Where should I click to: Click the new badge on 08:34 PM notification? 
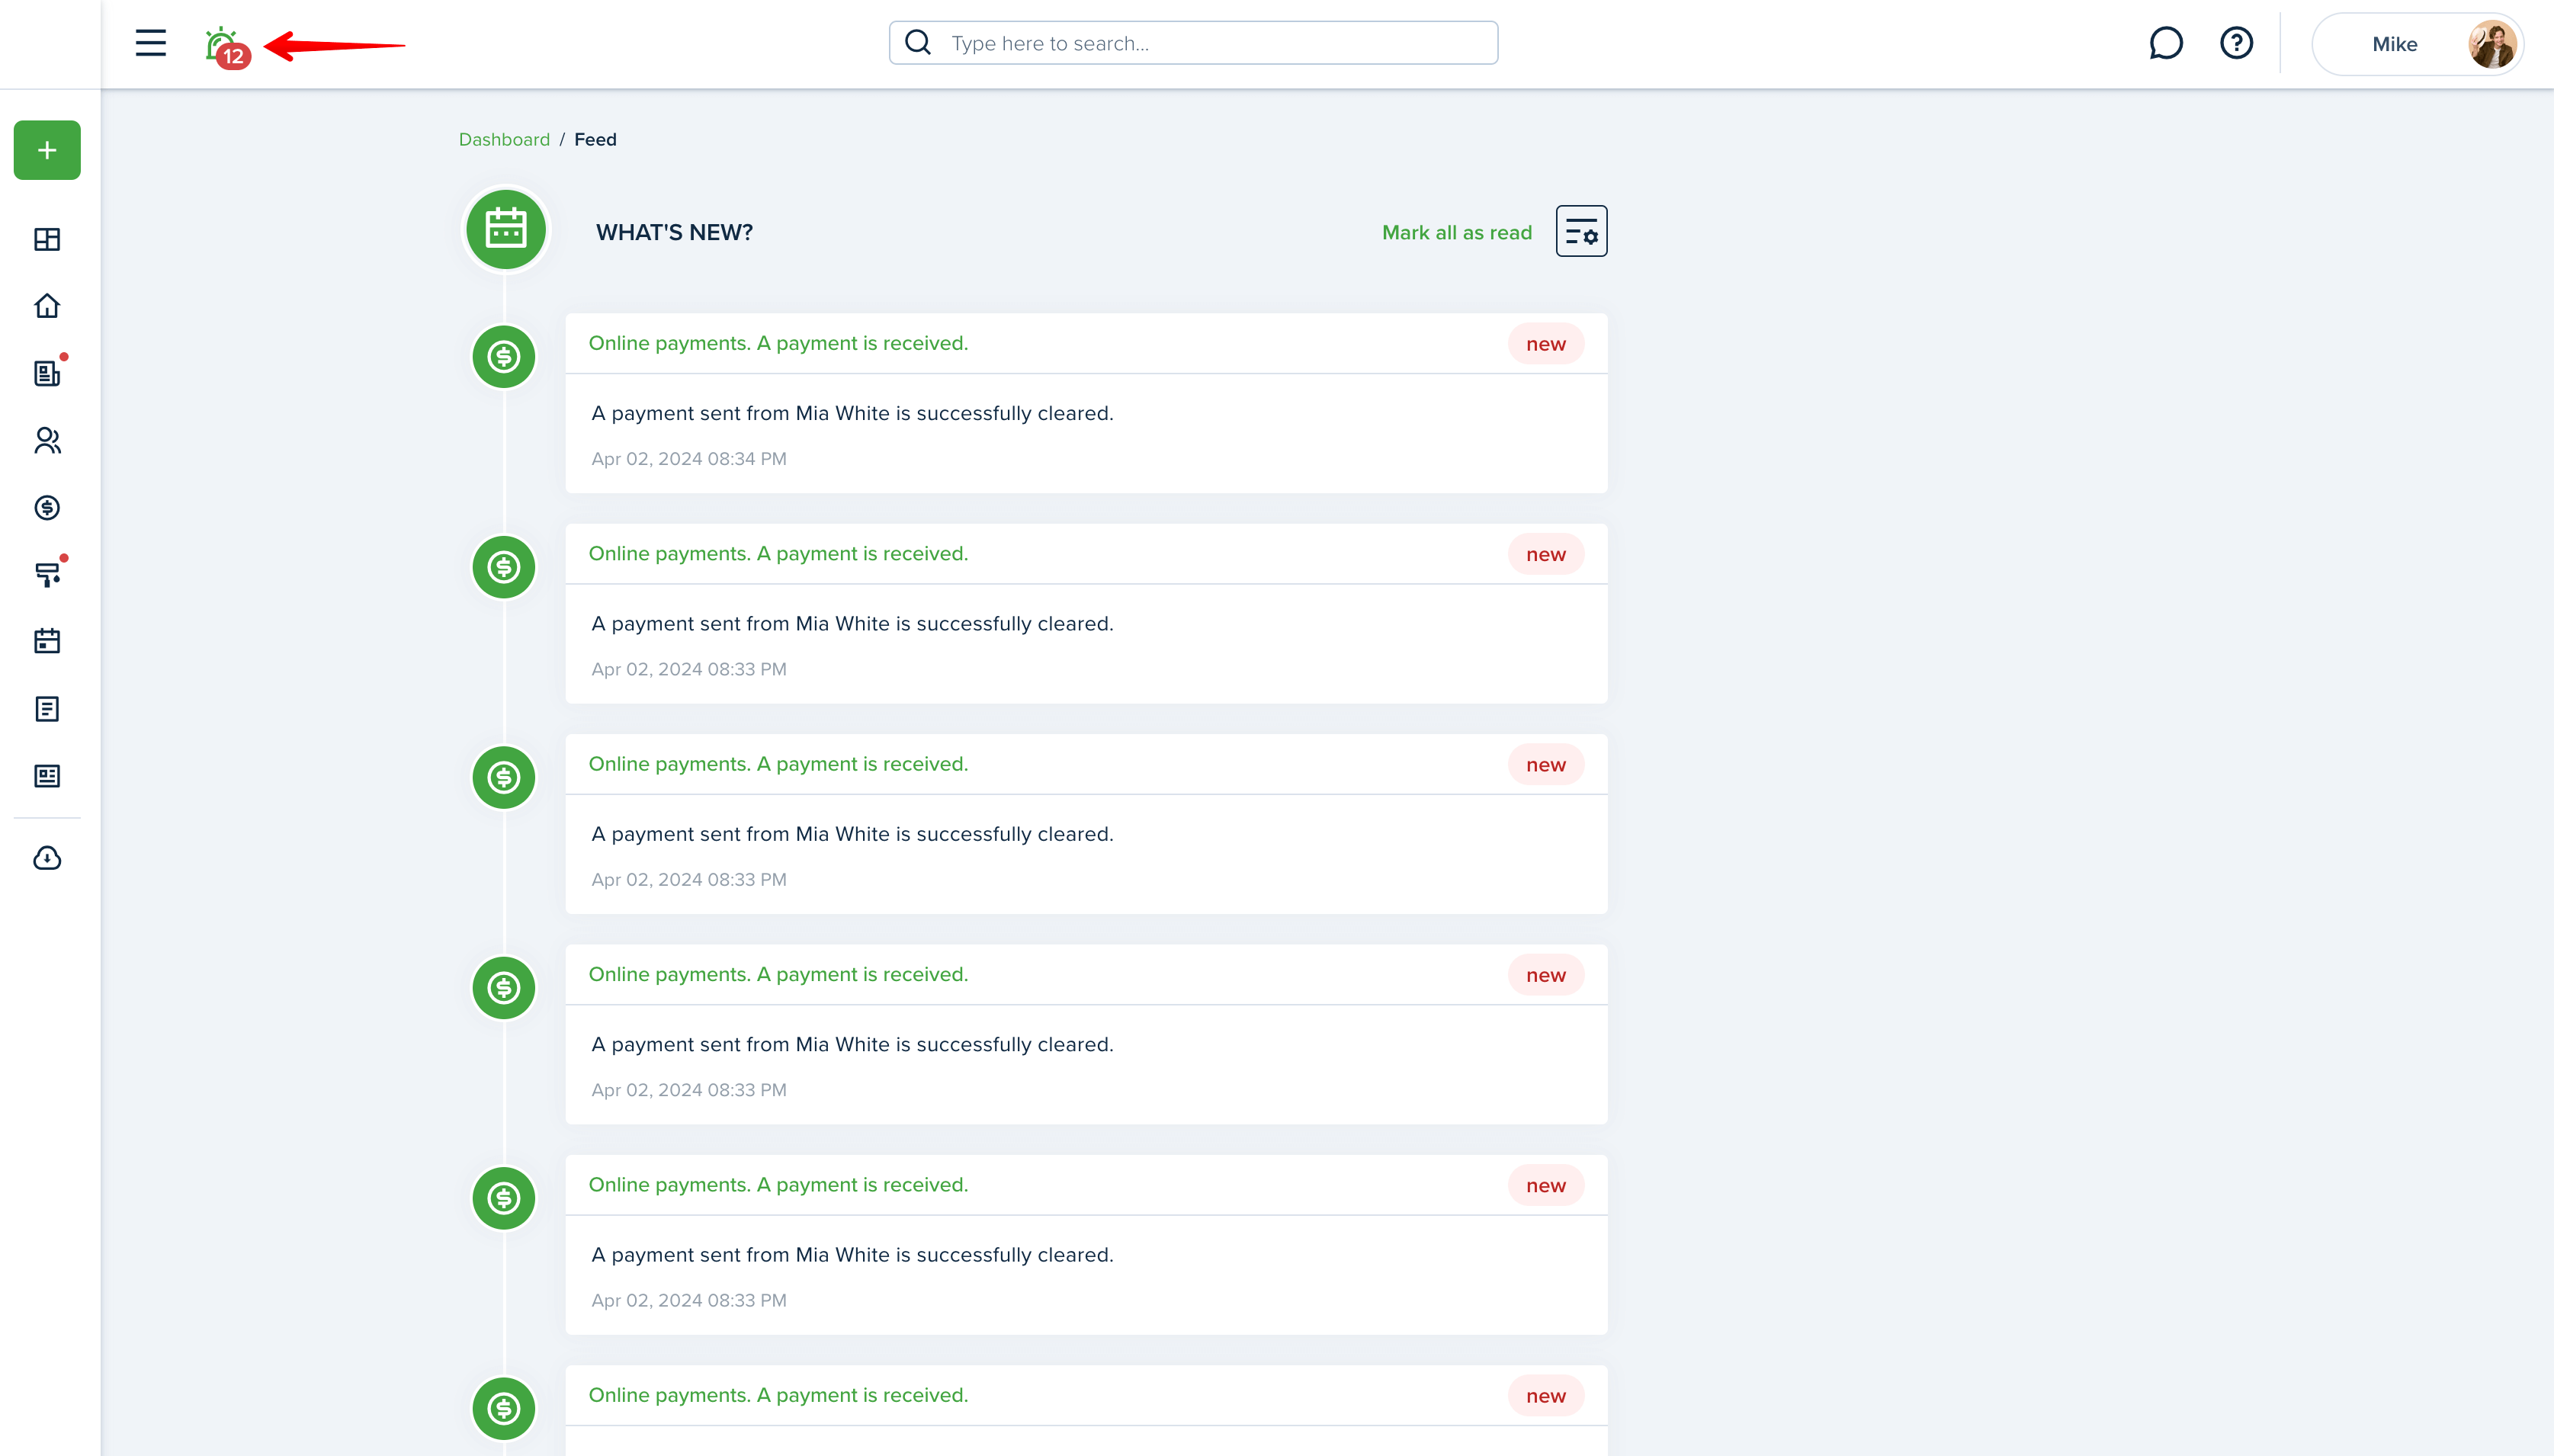pyautogui.click(x=1545, y=344)
